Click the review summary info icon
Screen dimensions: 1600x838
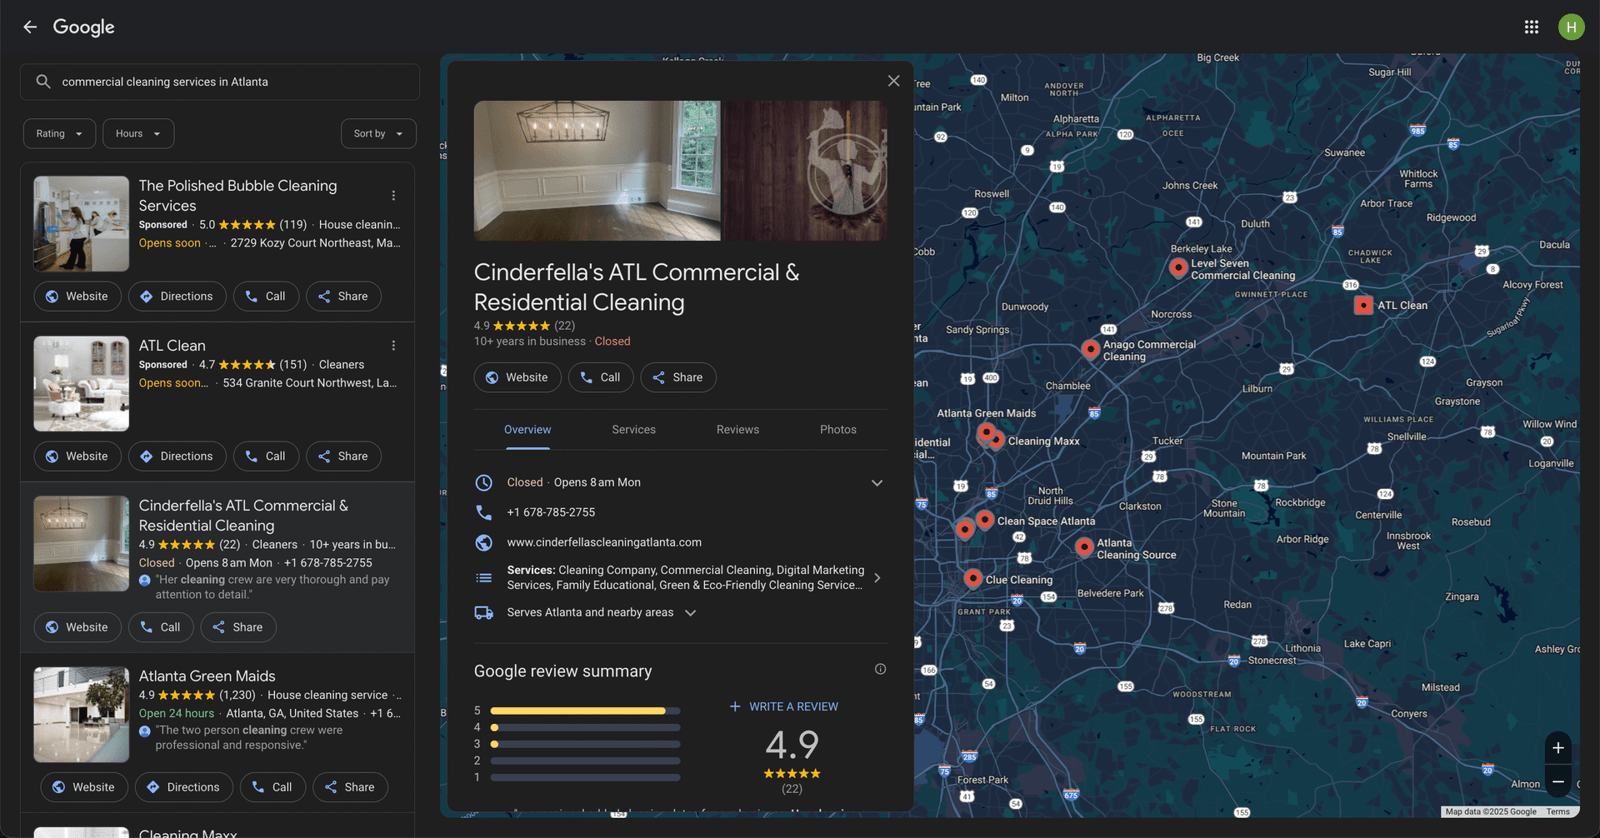[880, 669]
